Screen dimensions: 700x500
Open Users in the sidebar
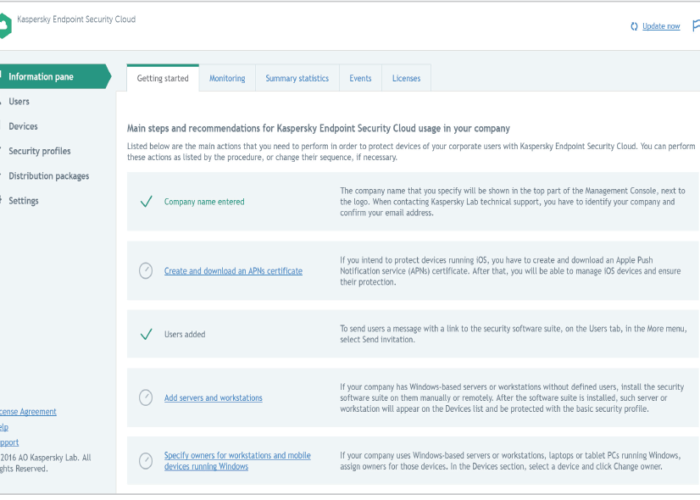tap(19, 101)
